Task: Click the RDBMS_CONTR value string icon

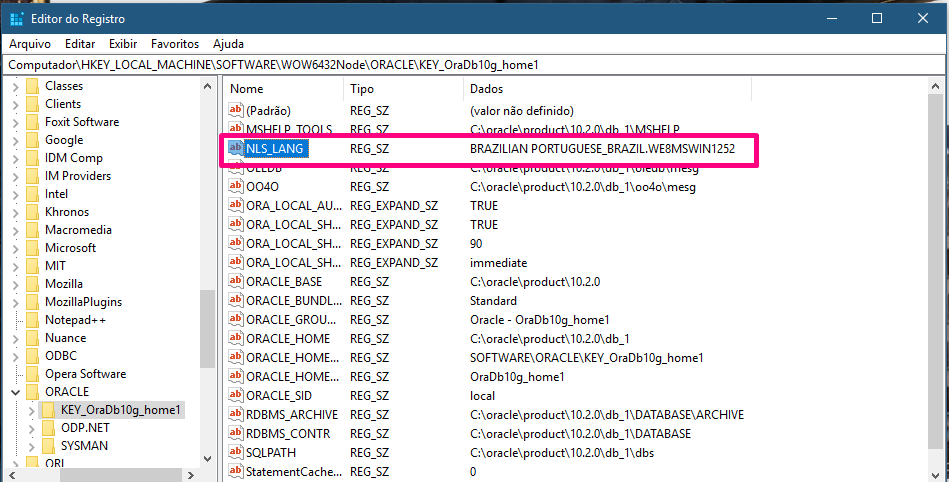Action: pos(235,433)
